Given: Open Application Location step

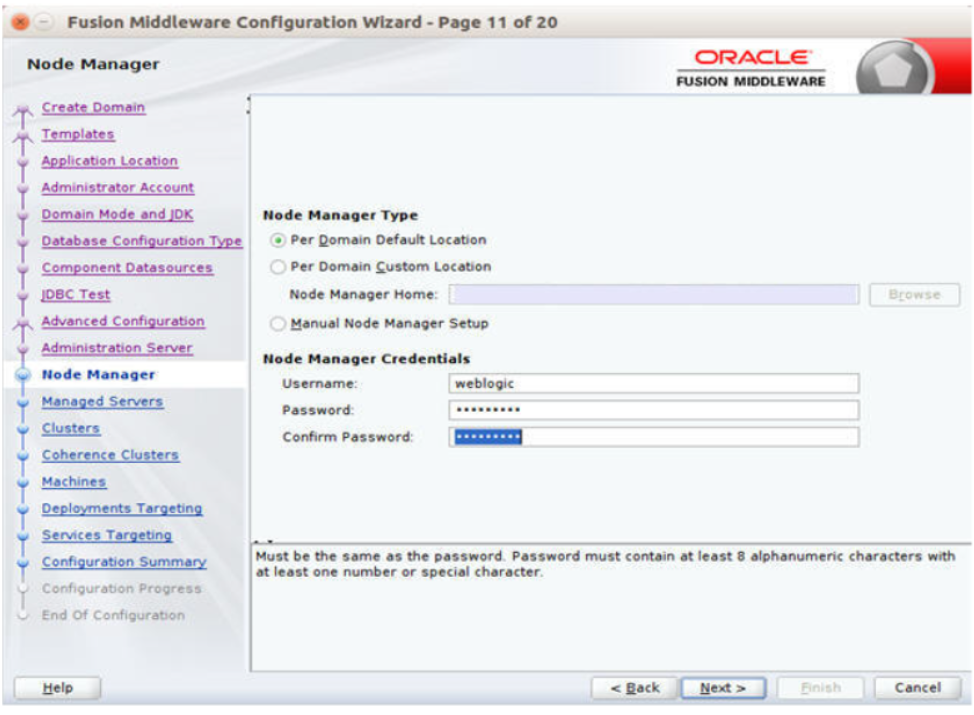Looking at the screenshot, I should click(x=109, y=160).
